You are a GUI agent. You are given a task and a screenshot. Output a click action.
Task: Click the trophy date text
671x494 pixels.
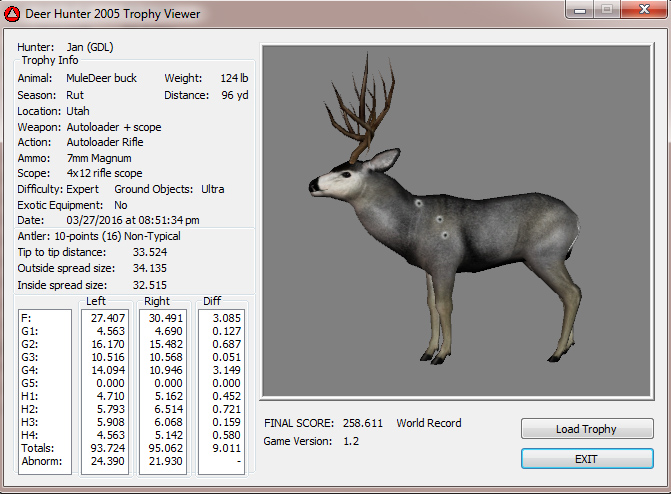tap(133, 220)
